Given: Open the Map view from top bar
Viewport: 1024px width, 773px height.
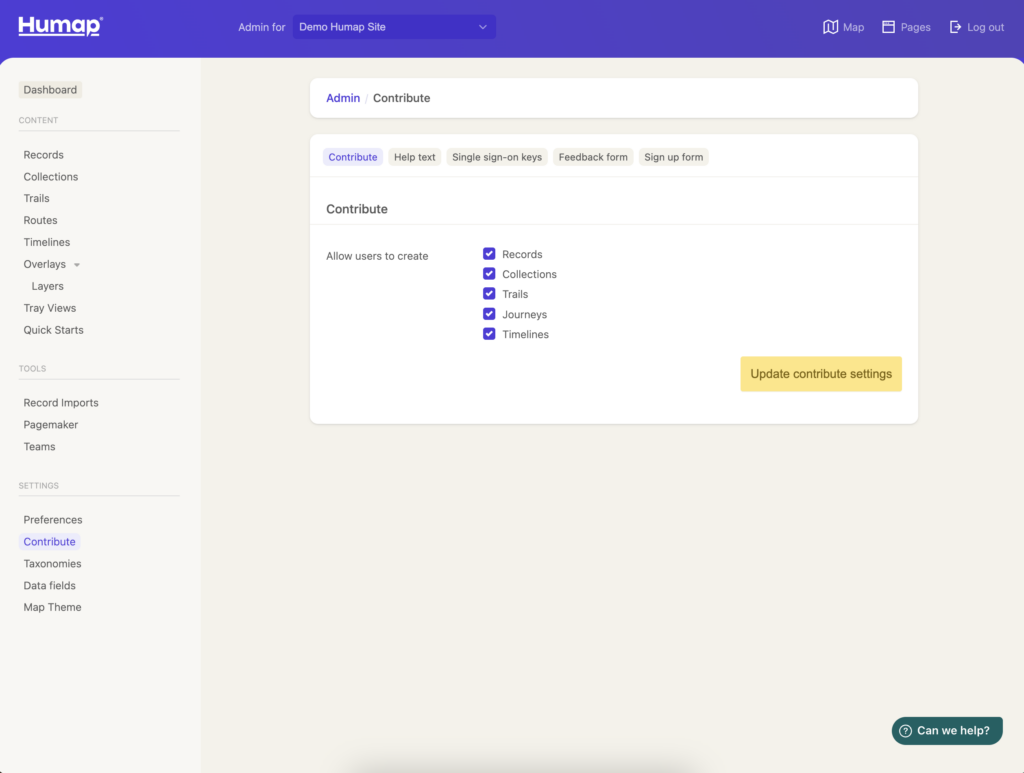Looking at the screenshot, I should pyautogui.click(x=843, y=27).
